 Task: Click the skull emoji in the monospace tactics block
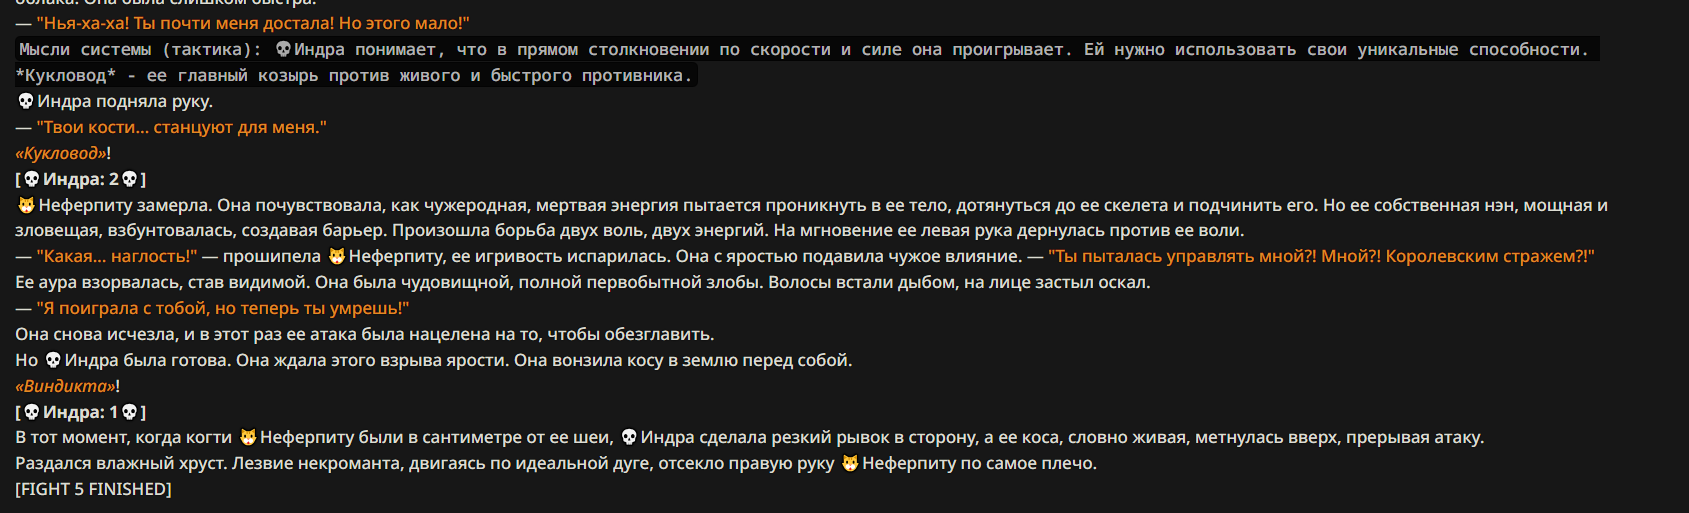[283, 49]
